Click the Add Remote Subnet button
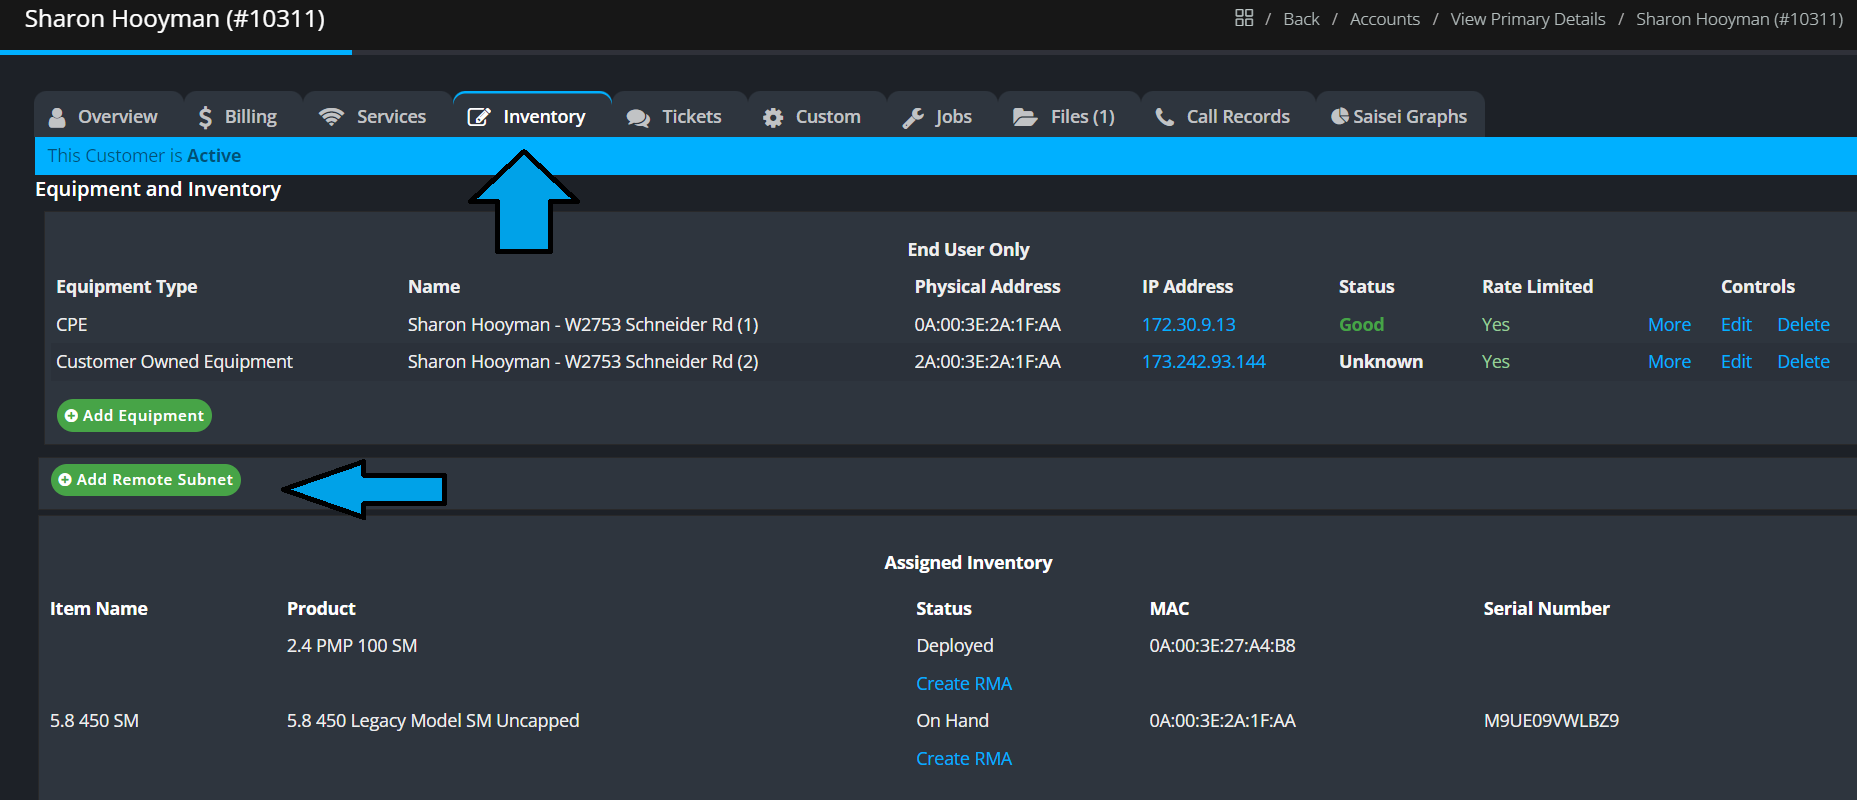The image size is (1857, 800). 146,480
